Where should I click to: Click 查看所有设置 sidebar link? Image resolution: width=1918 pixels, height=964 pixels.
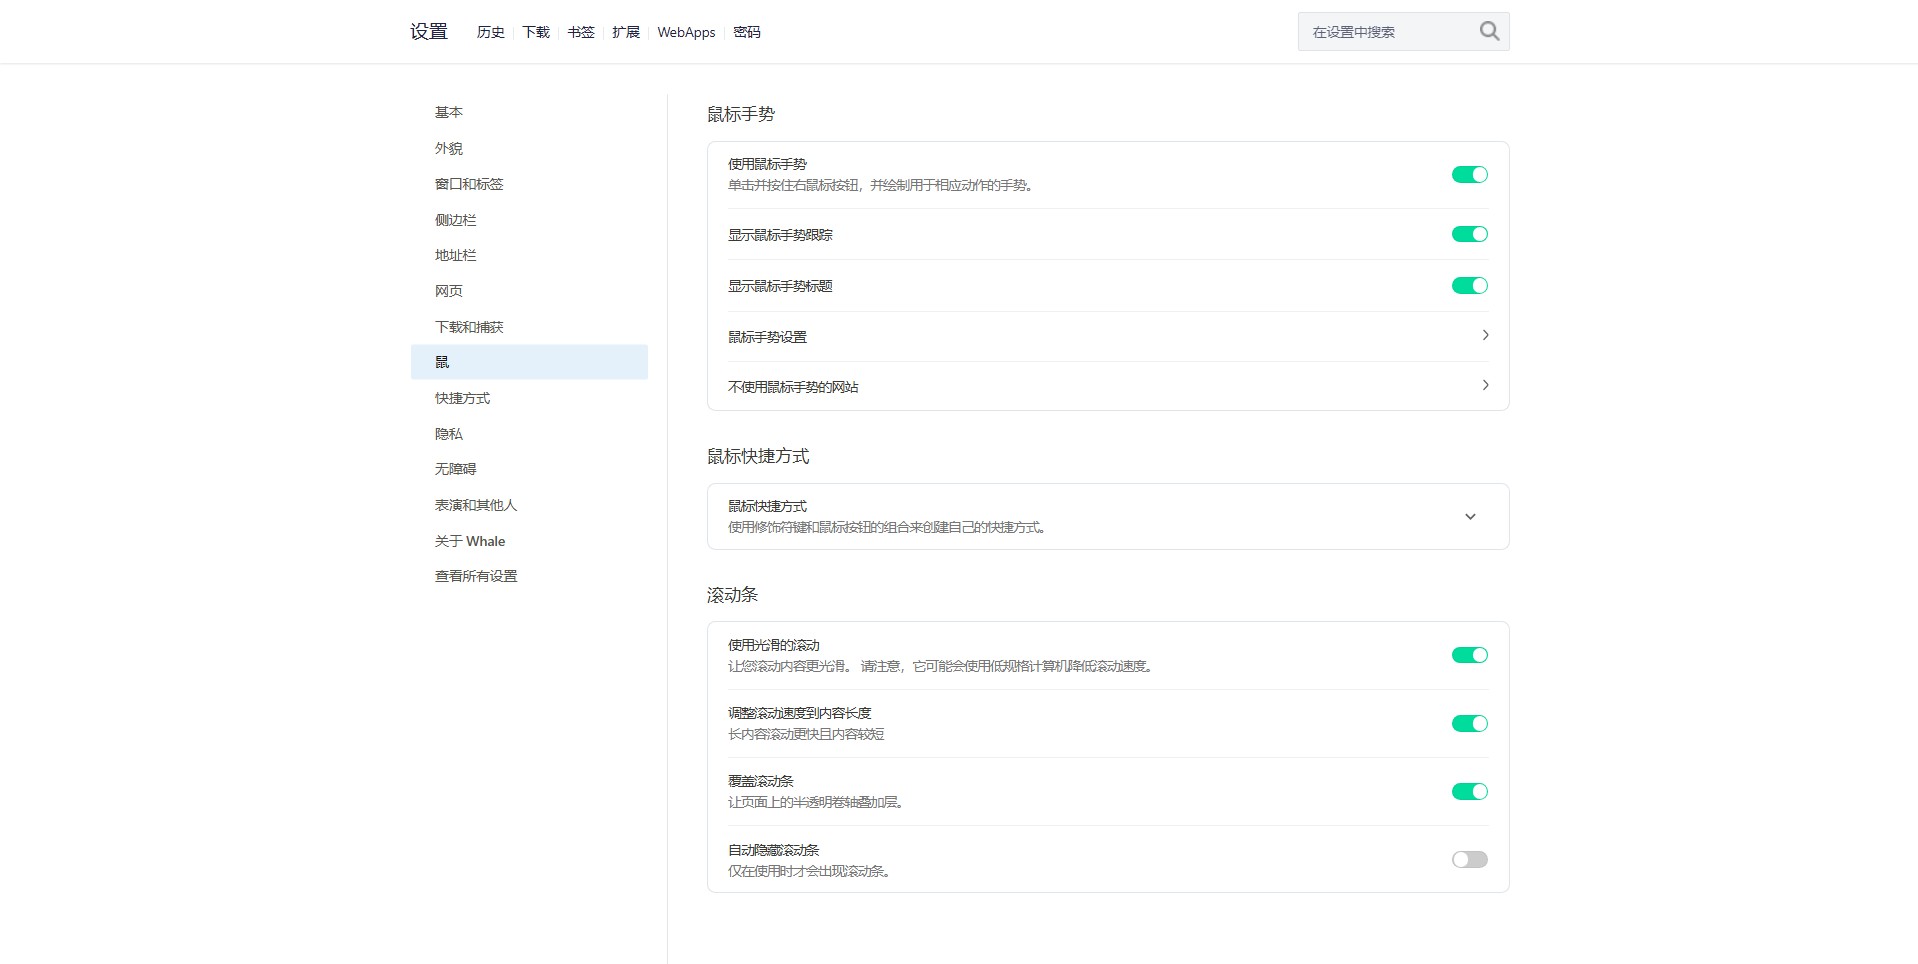pyautogui.click(x=476, y=576)
